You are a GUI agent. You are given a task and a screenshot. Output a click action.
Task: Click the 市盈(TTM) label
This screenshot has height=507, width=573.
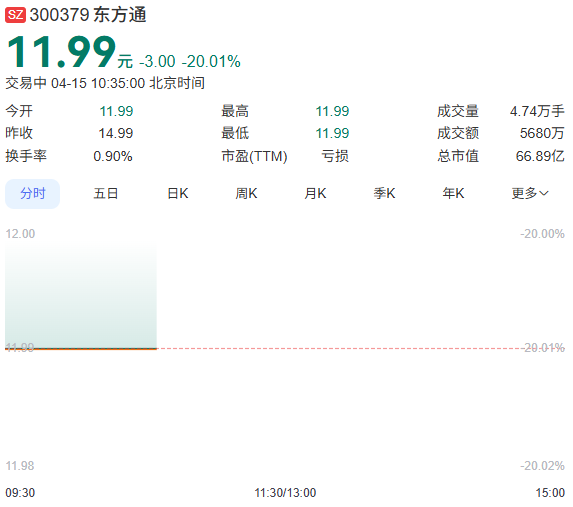254,156
